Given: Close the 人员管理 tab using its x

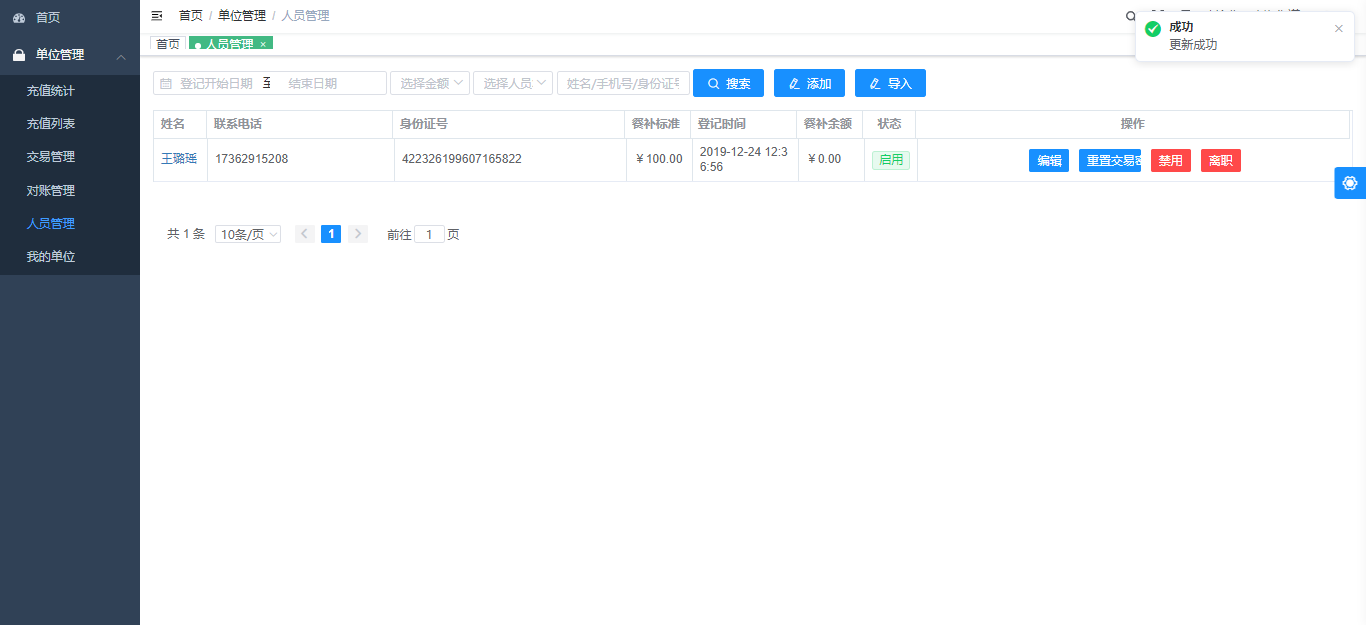Looking at the screenshot, I should 263,44.
